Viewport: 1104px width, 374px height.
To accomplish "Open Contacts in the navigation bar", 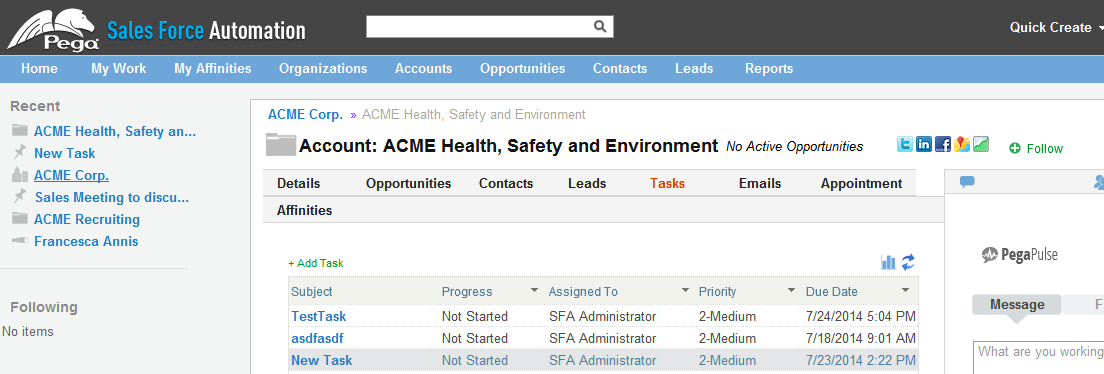I will pyautogui.click(x=620, y=68).
